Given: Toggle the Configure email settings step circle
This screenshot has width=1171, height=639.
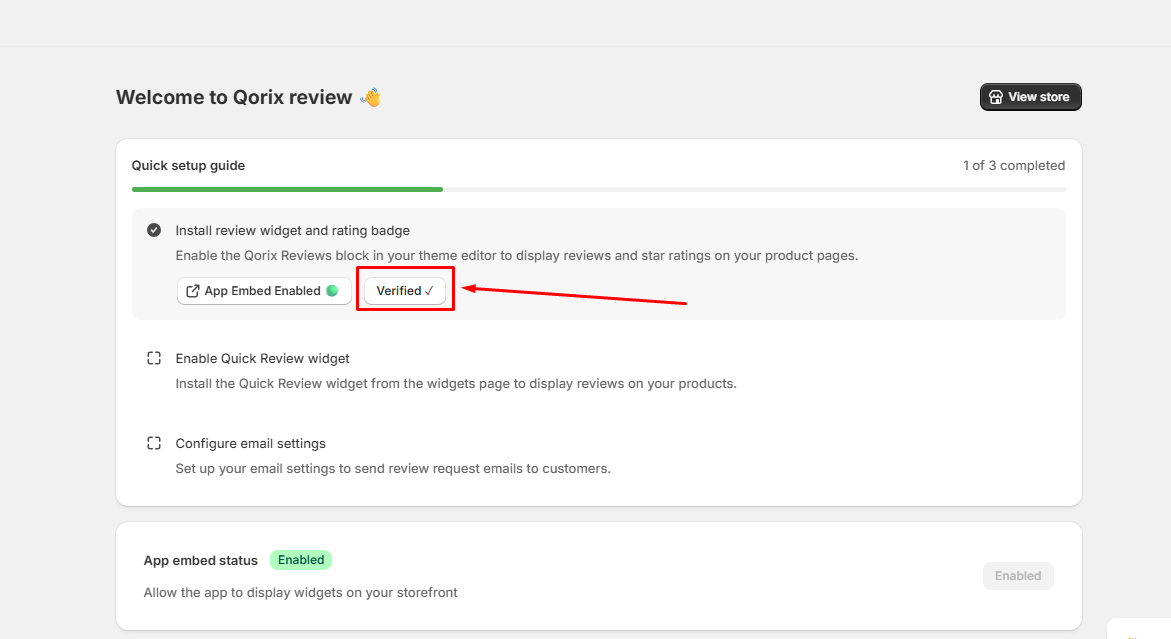Looking at the screenshot, I should click(154, 443).
